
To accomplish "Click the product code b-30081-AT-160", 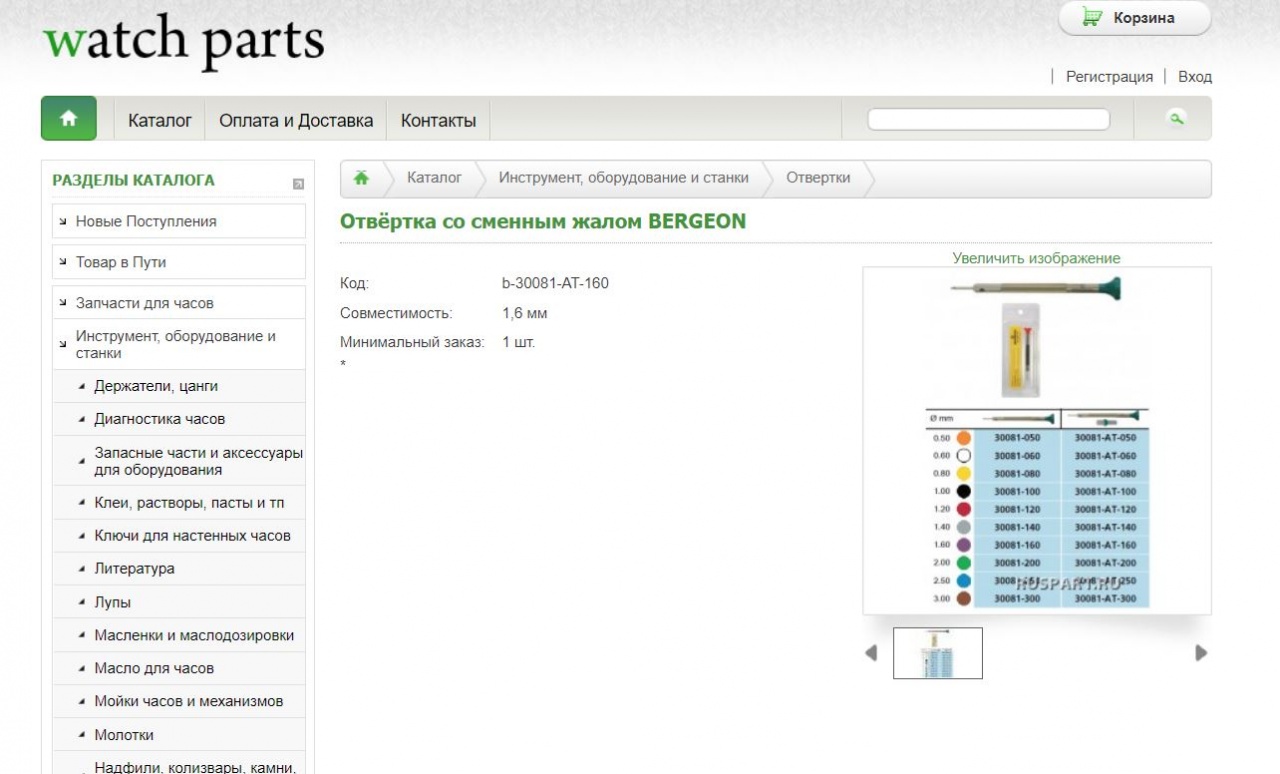I will 555,283.
